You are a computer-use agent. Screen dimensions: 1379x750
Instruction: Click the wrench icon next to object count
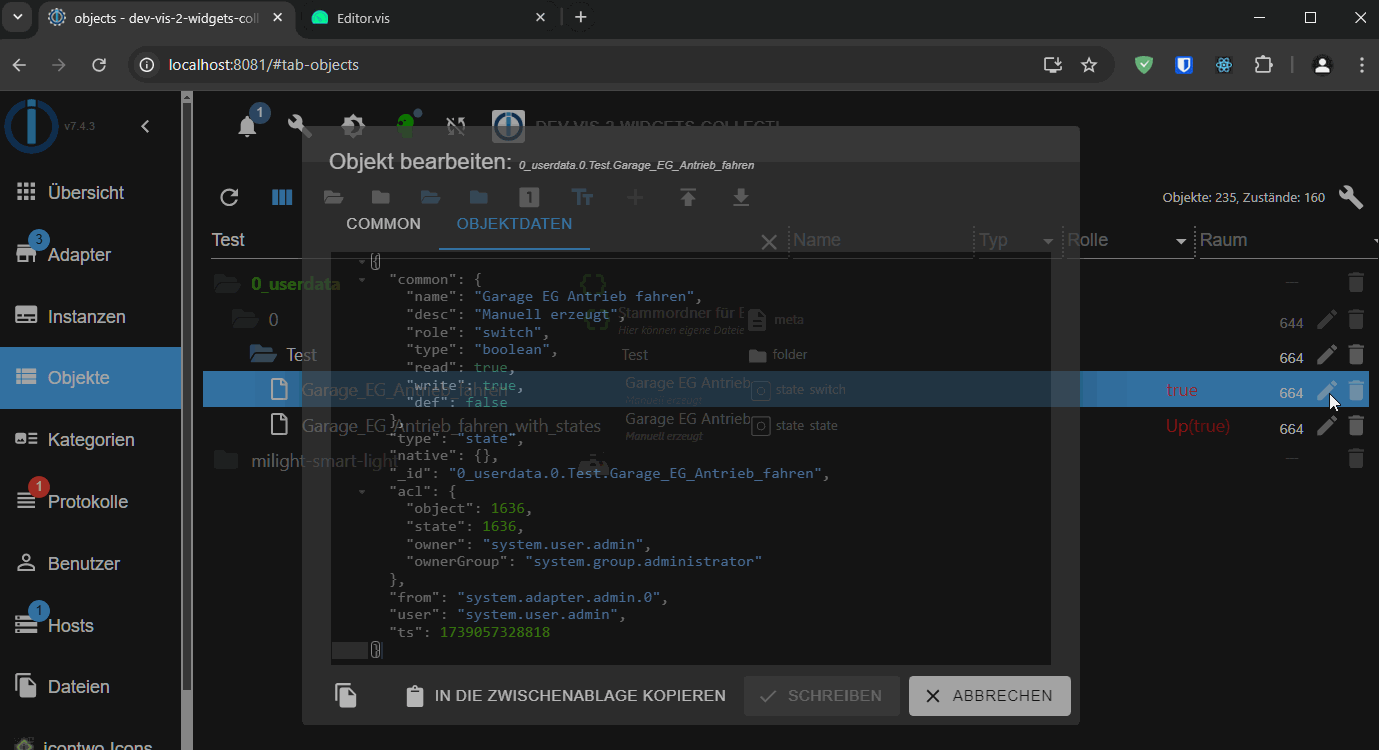pos(1350,197)
